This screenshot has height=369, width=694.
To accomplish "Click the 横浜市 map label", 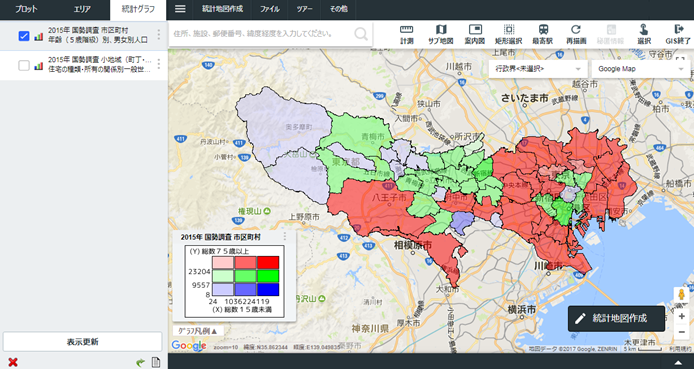I will point(522,309).
